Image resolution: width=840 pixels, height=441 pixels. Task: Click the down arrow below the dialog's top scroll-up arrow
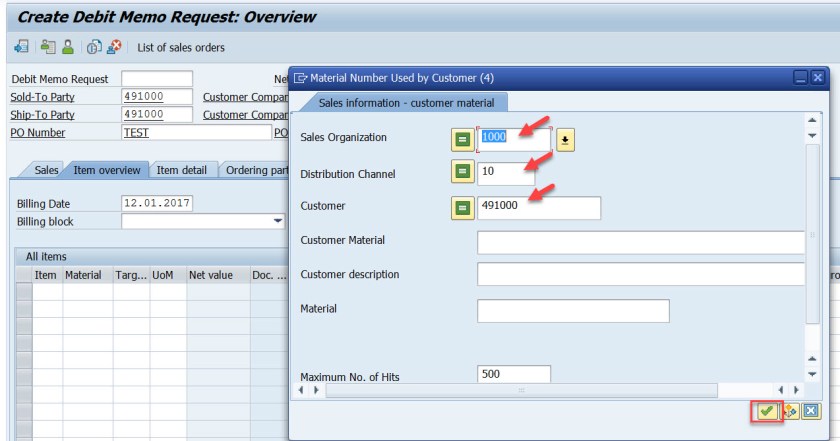click(812, 136)
